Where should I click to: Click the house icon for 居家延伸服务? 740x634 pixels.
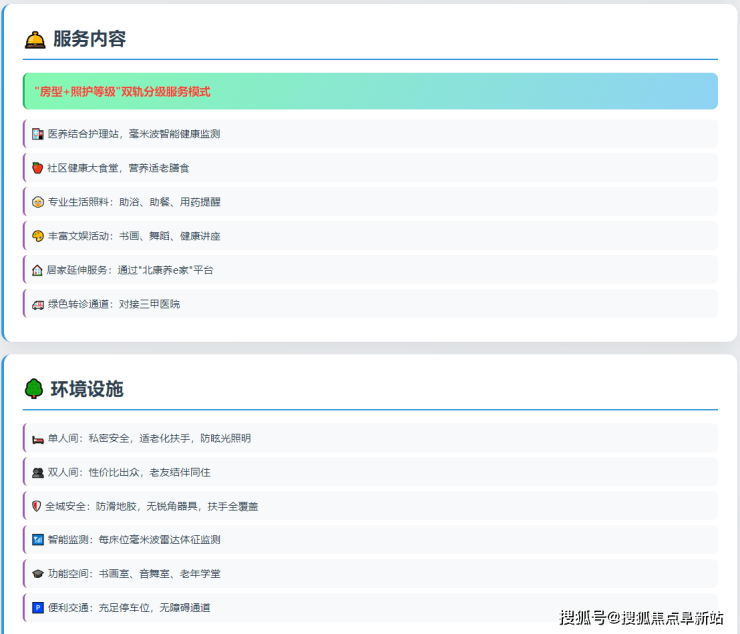(x=38, y=270)
